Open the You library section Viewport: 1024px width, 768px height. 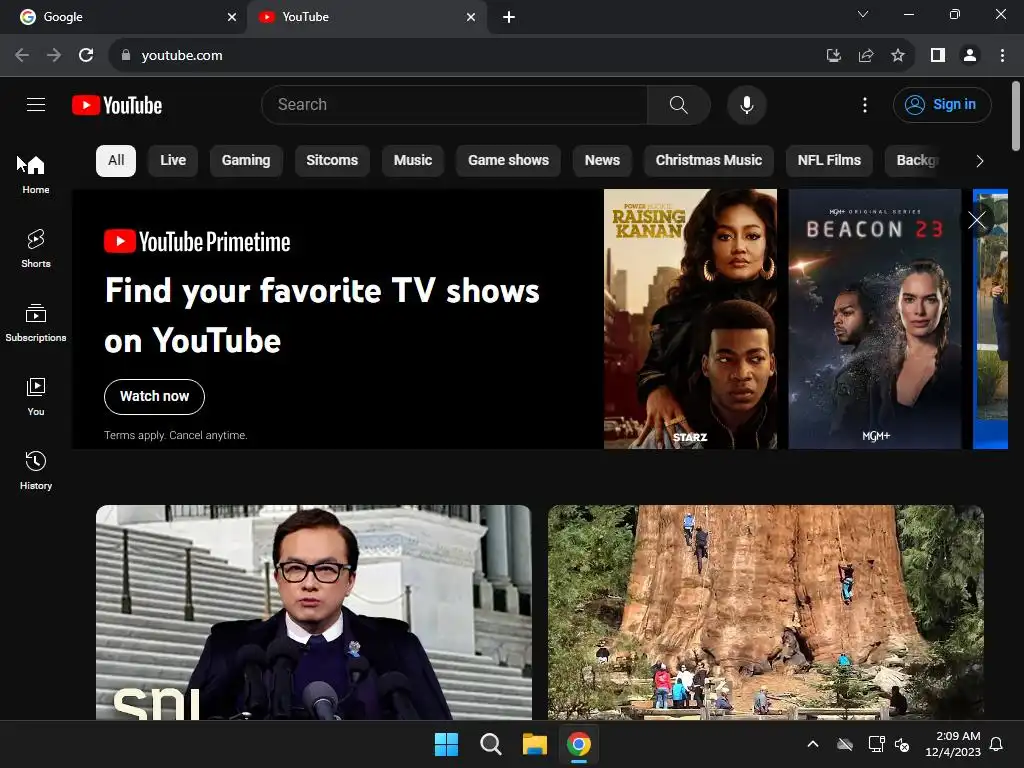36,396
